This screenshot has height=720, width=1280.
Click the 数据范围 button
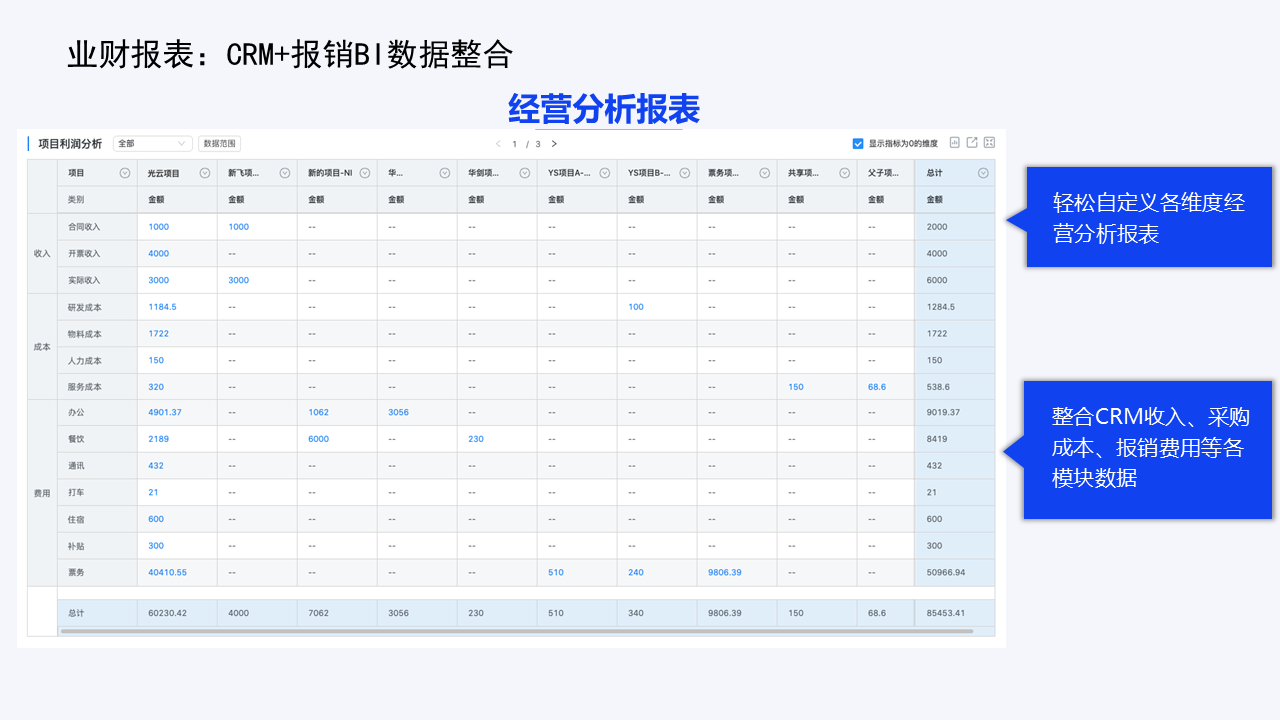(219, 144)
